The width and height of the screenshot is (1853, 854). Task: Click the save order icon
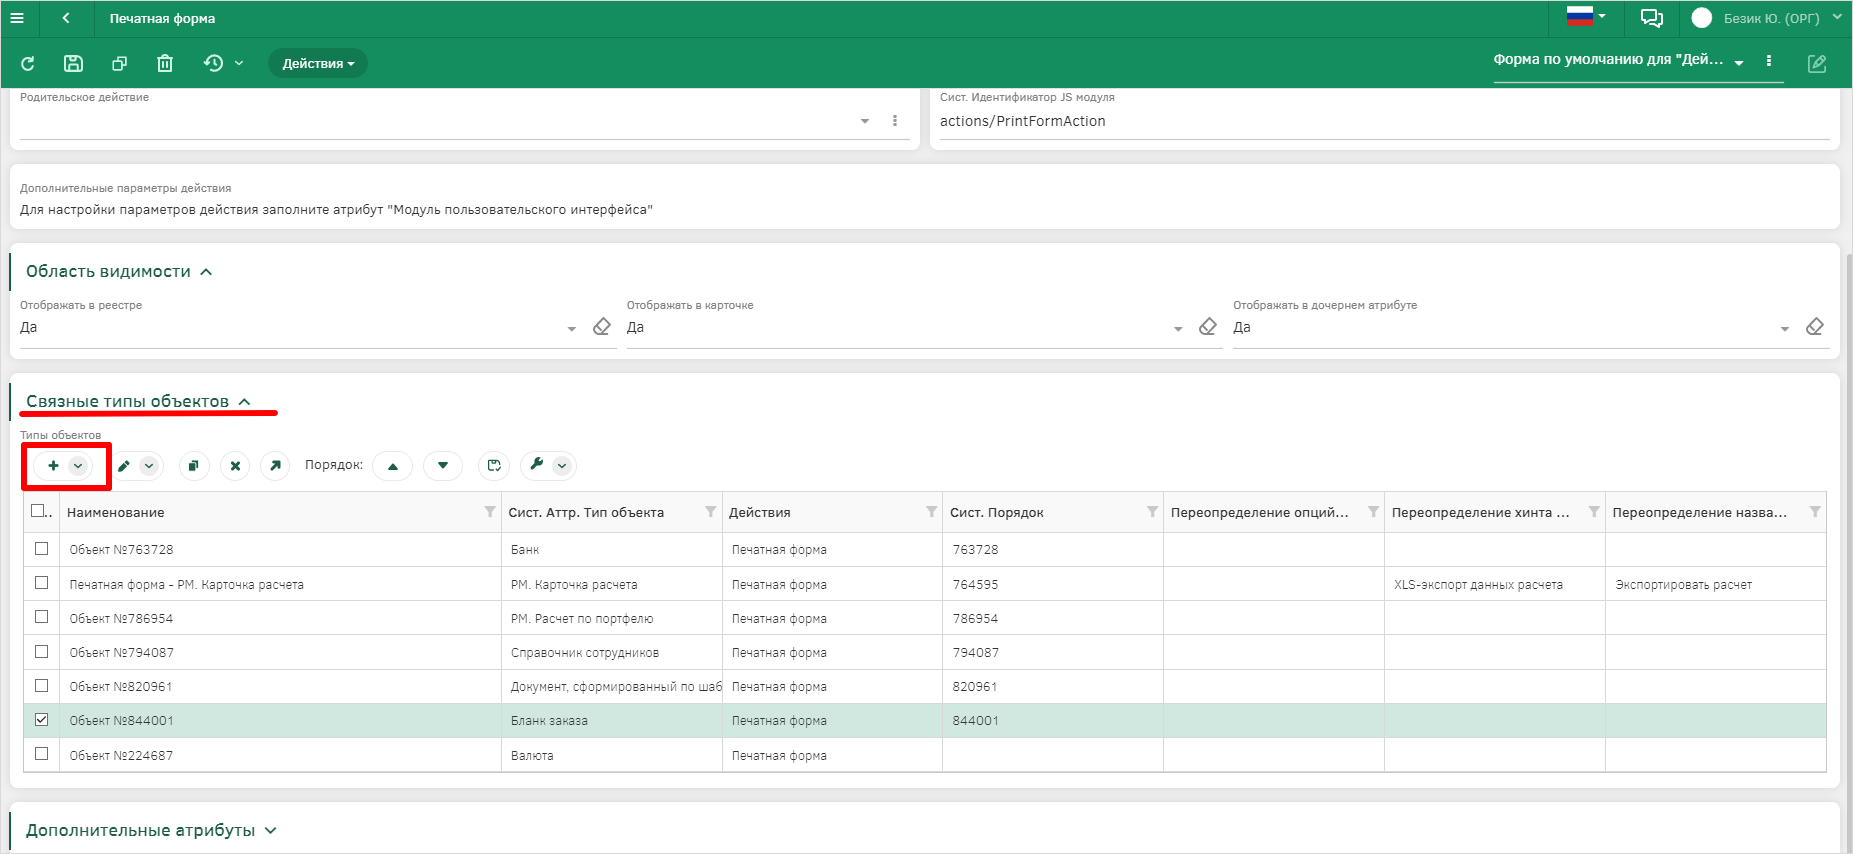pyautogui.click(x=494, y=466)
